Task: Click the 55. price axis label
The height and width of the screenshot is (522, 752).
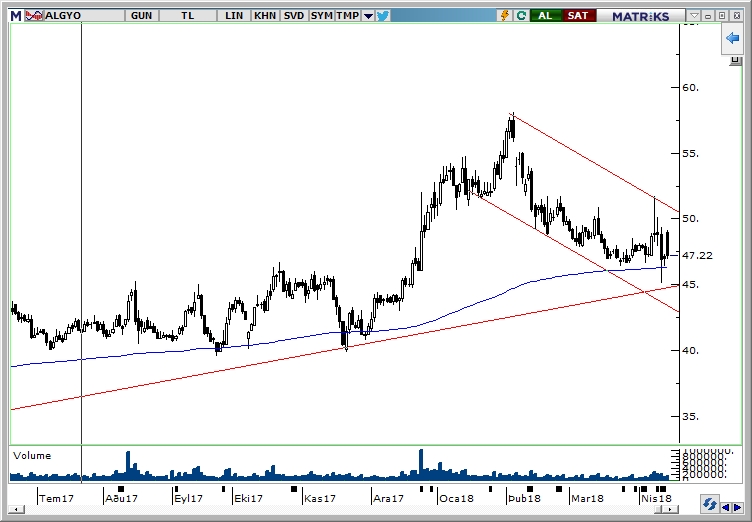Action: [x=691, y=154]
